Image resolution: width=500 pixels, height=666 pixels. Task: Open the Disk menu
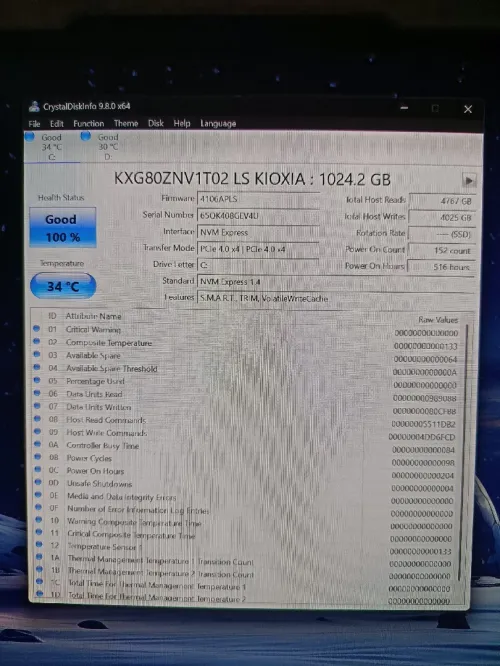[x=155, y=123]
